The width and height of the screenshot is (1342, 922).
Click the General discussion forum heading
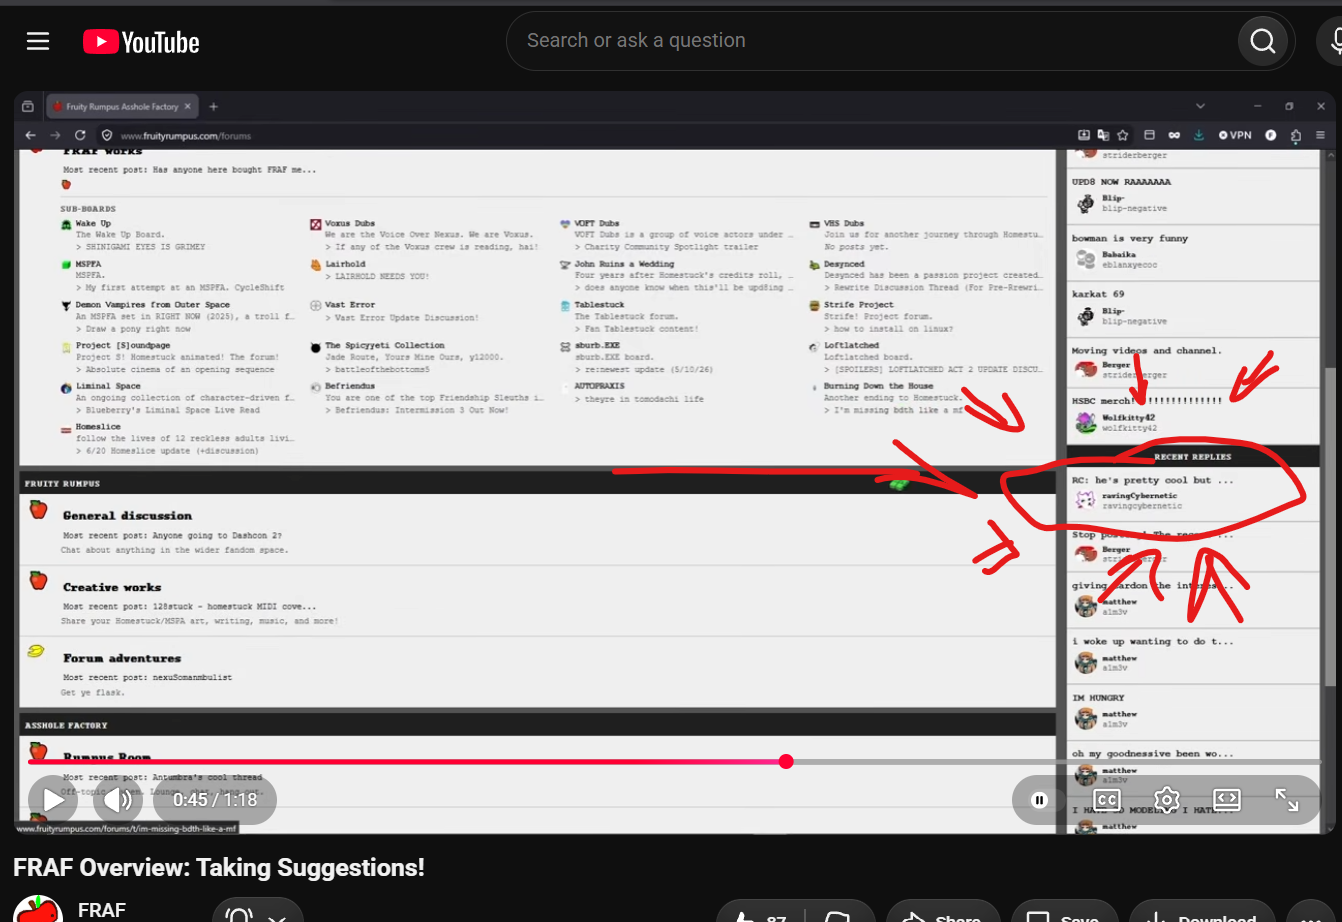[127, 516]
